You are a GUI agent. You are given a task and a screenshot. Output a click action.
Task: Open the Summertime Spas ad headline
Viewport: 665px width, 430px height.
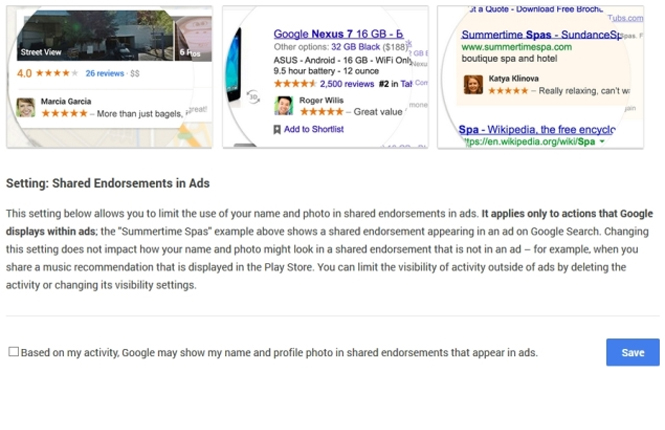[x=541, y=35]
